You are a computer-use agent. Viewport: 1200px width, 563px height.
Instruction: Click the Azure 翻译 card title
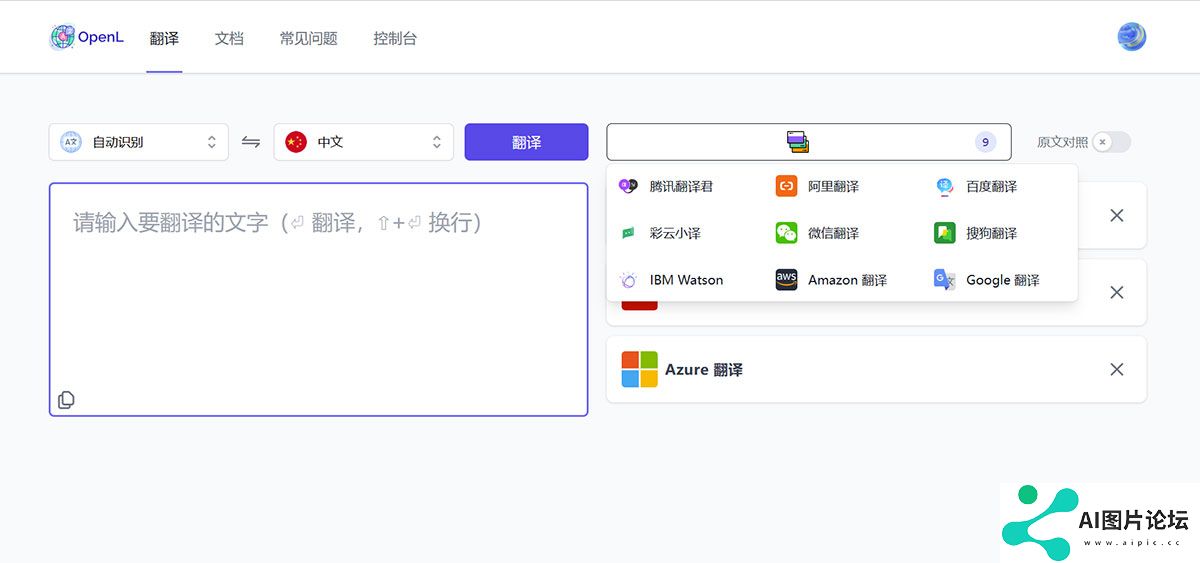(704, 370)
